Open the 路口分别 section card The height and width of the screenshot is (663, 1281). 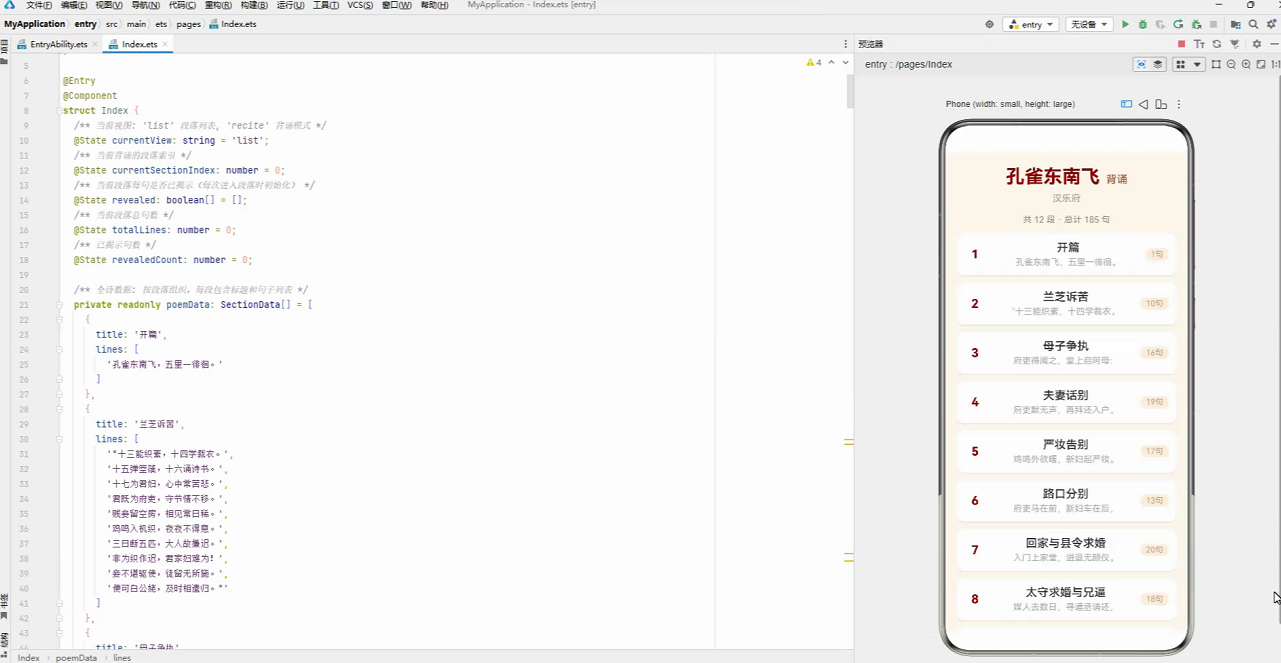(x=1066, y=500)
